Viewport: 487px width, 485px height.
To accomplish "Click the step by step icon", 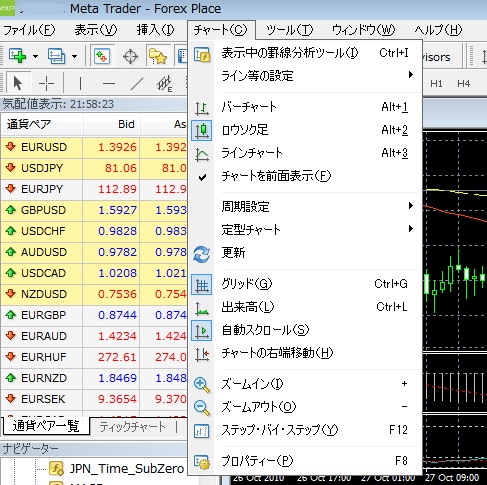I will click(202, 431).
